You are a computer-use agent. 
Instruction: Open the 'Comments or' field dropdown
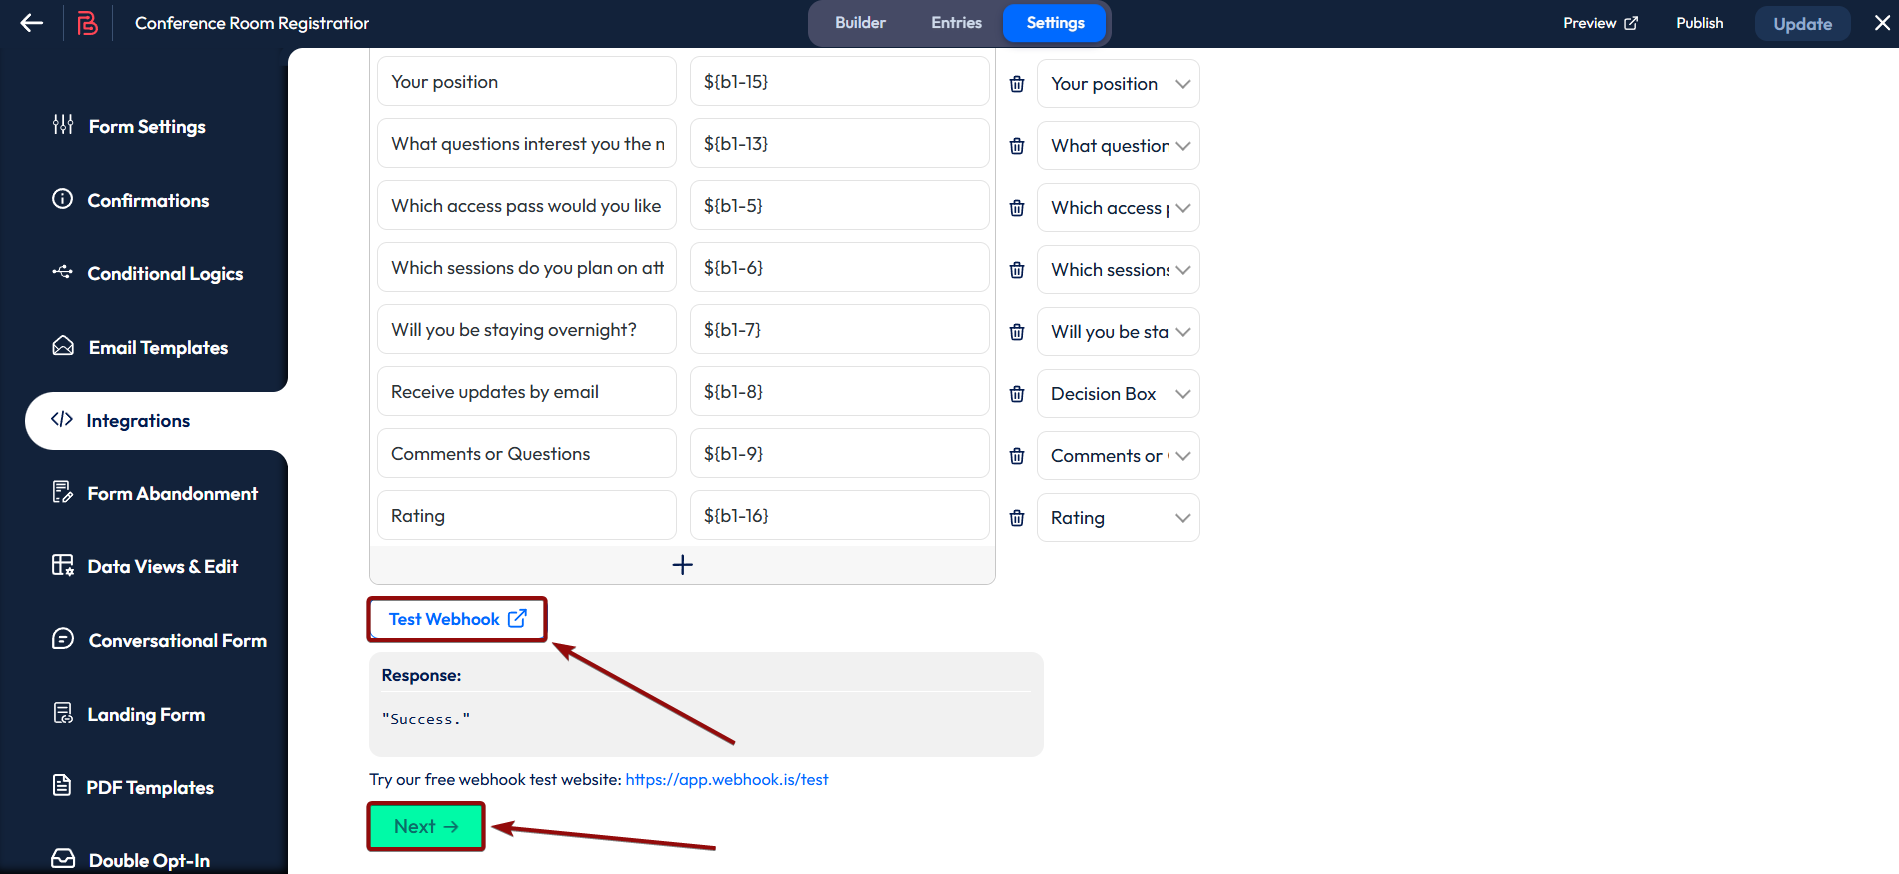1118,456
